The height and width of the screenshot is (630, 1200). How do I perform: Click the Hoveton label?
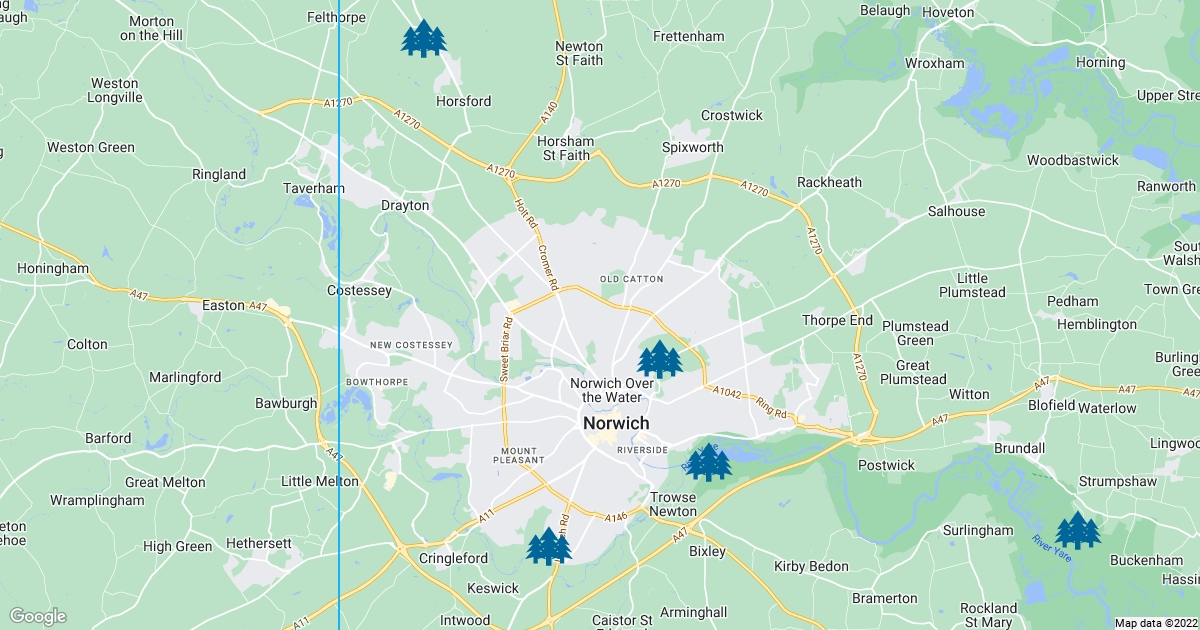click(x=948, y=12)
